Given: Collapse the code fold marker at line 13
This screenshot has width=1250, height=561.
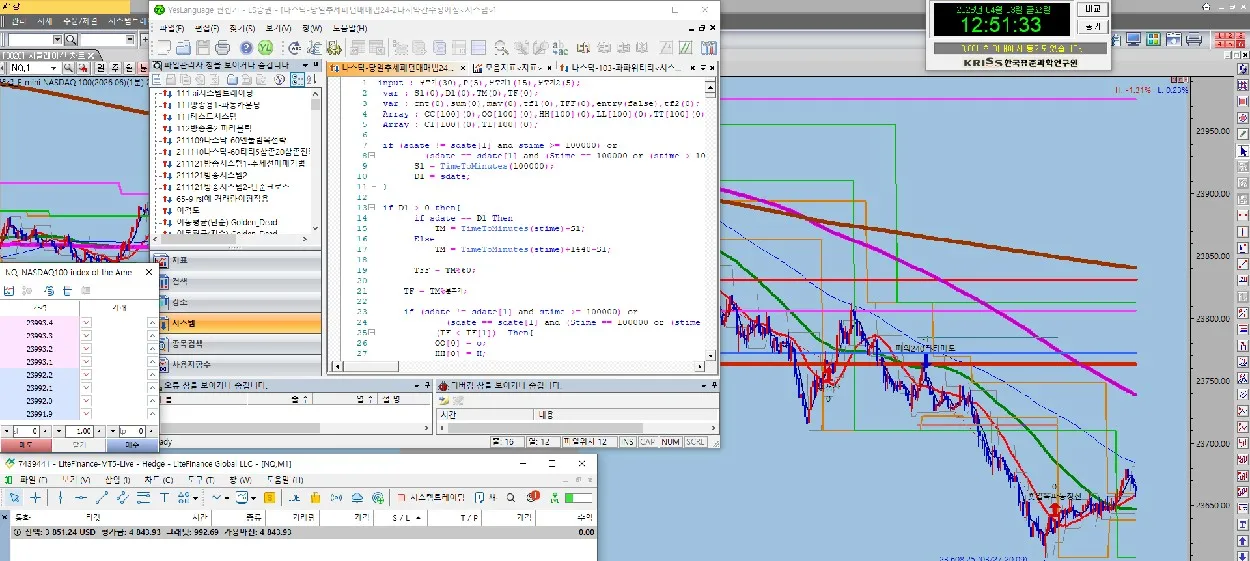Looking at the screenshot, I should [371, 207].
